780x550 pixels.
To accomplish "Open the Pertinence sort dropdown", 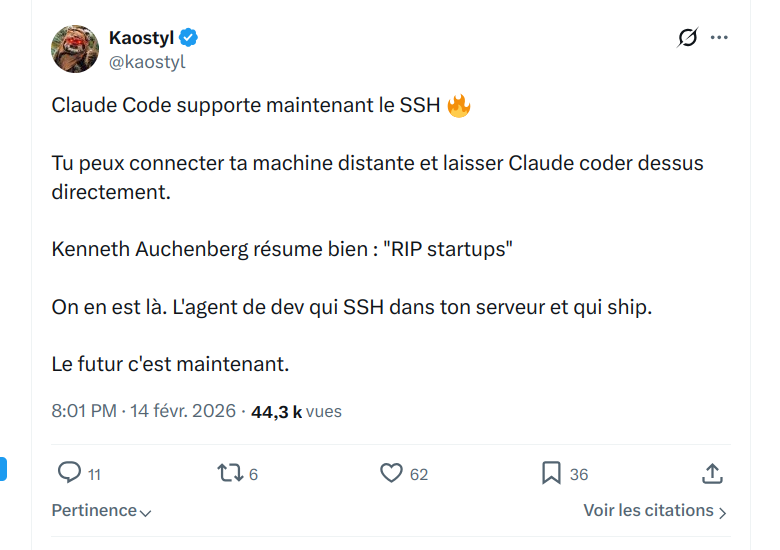I will [95, 510].
